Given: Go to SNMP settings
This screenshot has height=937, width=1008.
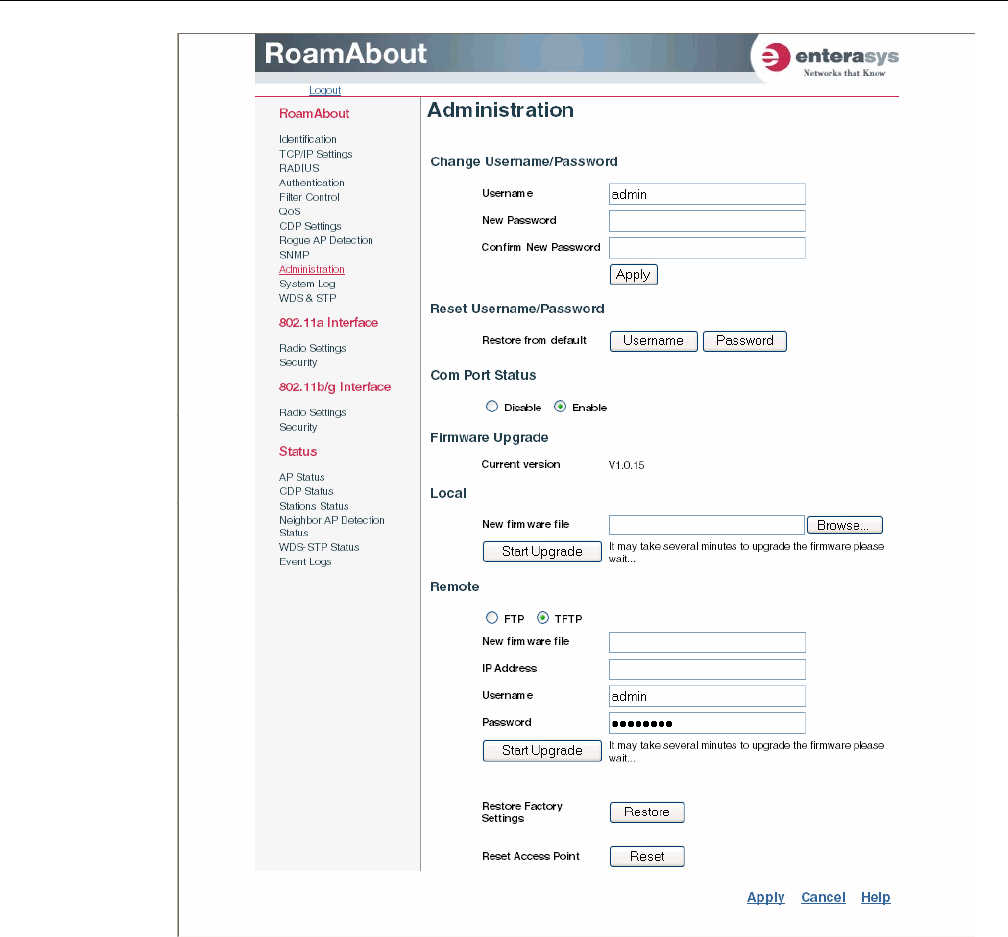Looking at the screenshot, I should [x=294, y=254].
